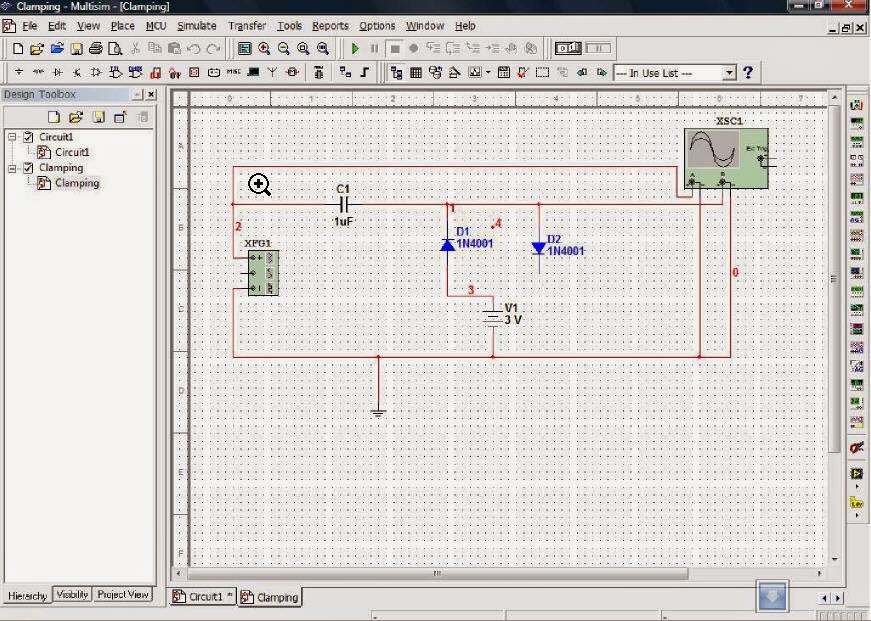Open the help question mark icon
Screen dimensions: 871x621
(x=748, y=73)
